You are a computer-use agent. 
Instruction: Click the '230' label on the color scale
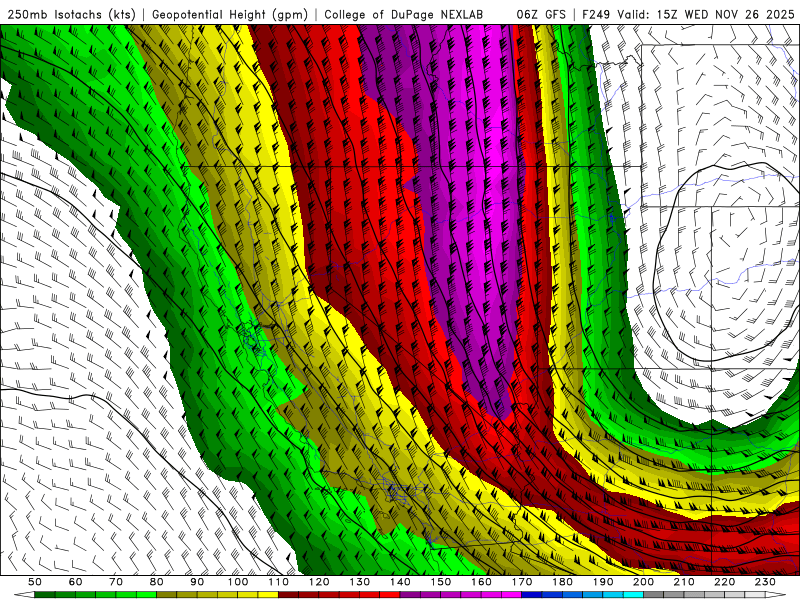tap(765, 582)
